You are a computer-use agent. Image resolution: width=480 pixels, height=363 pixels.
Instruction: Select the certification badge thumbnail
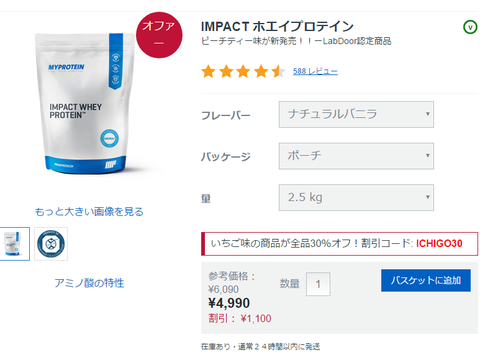pos(51,244)
